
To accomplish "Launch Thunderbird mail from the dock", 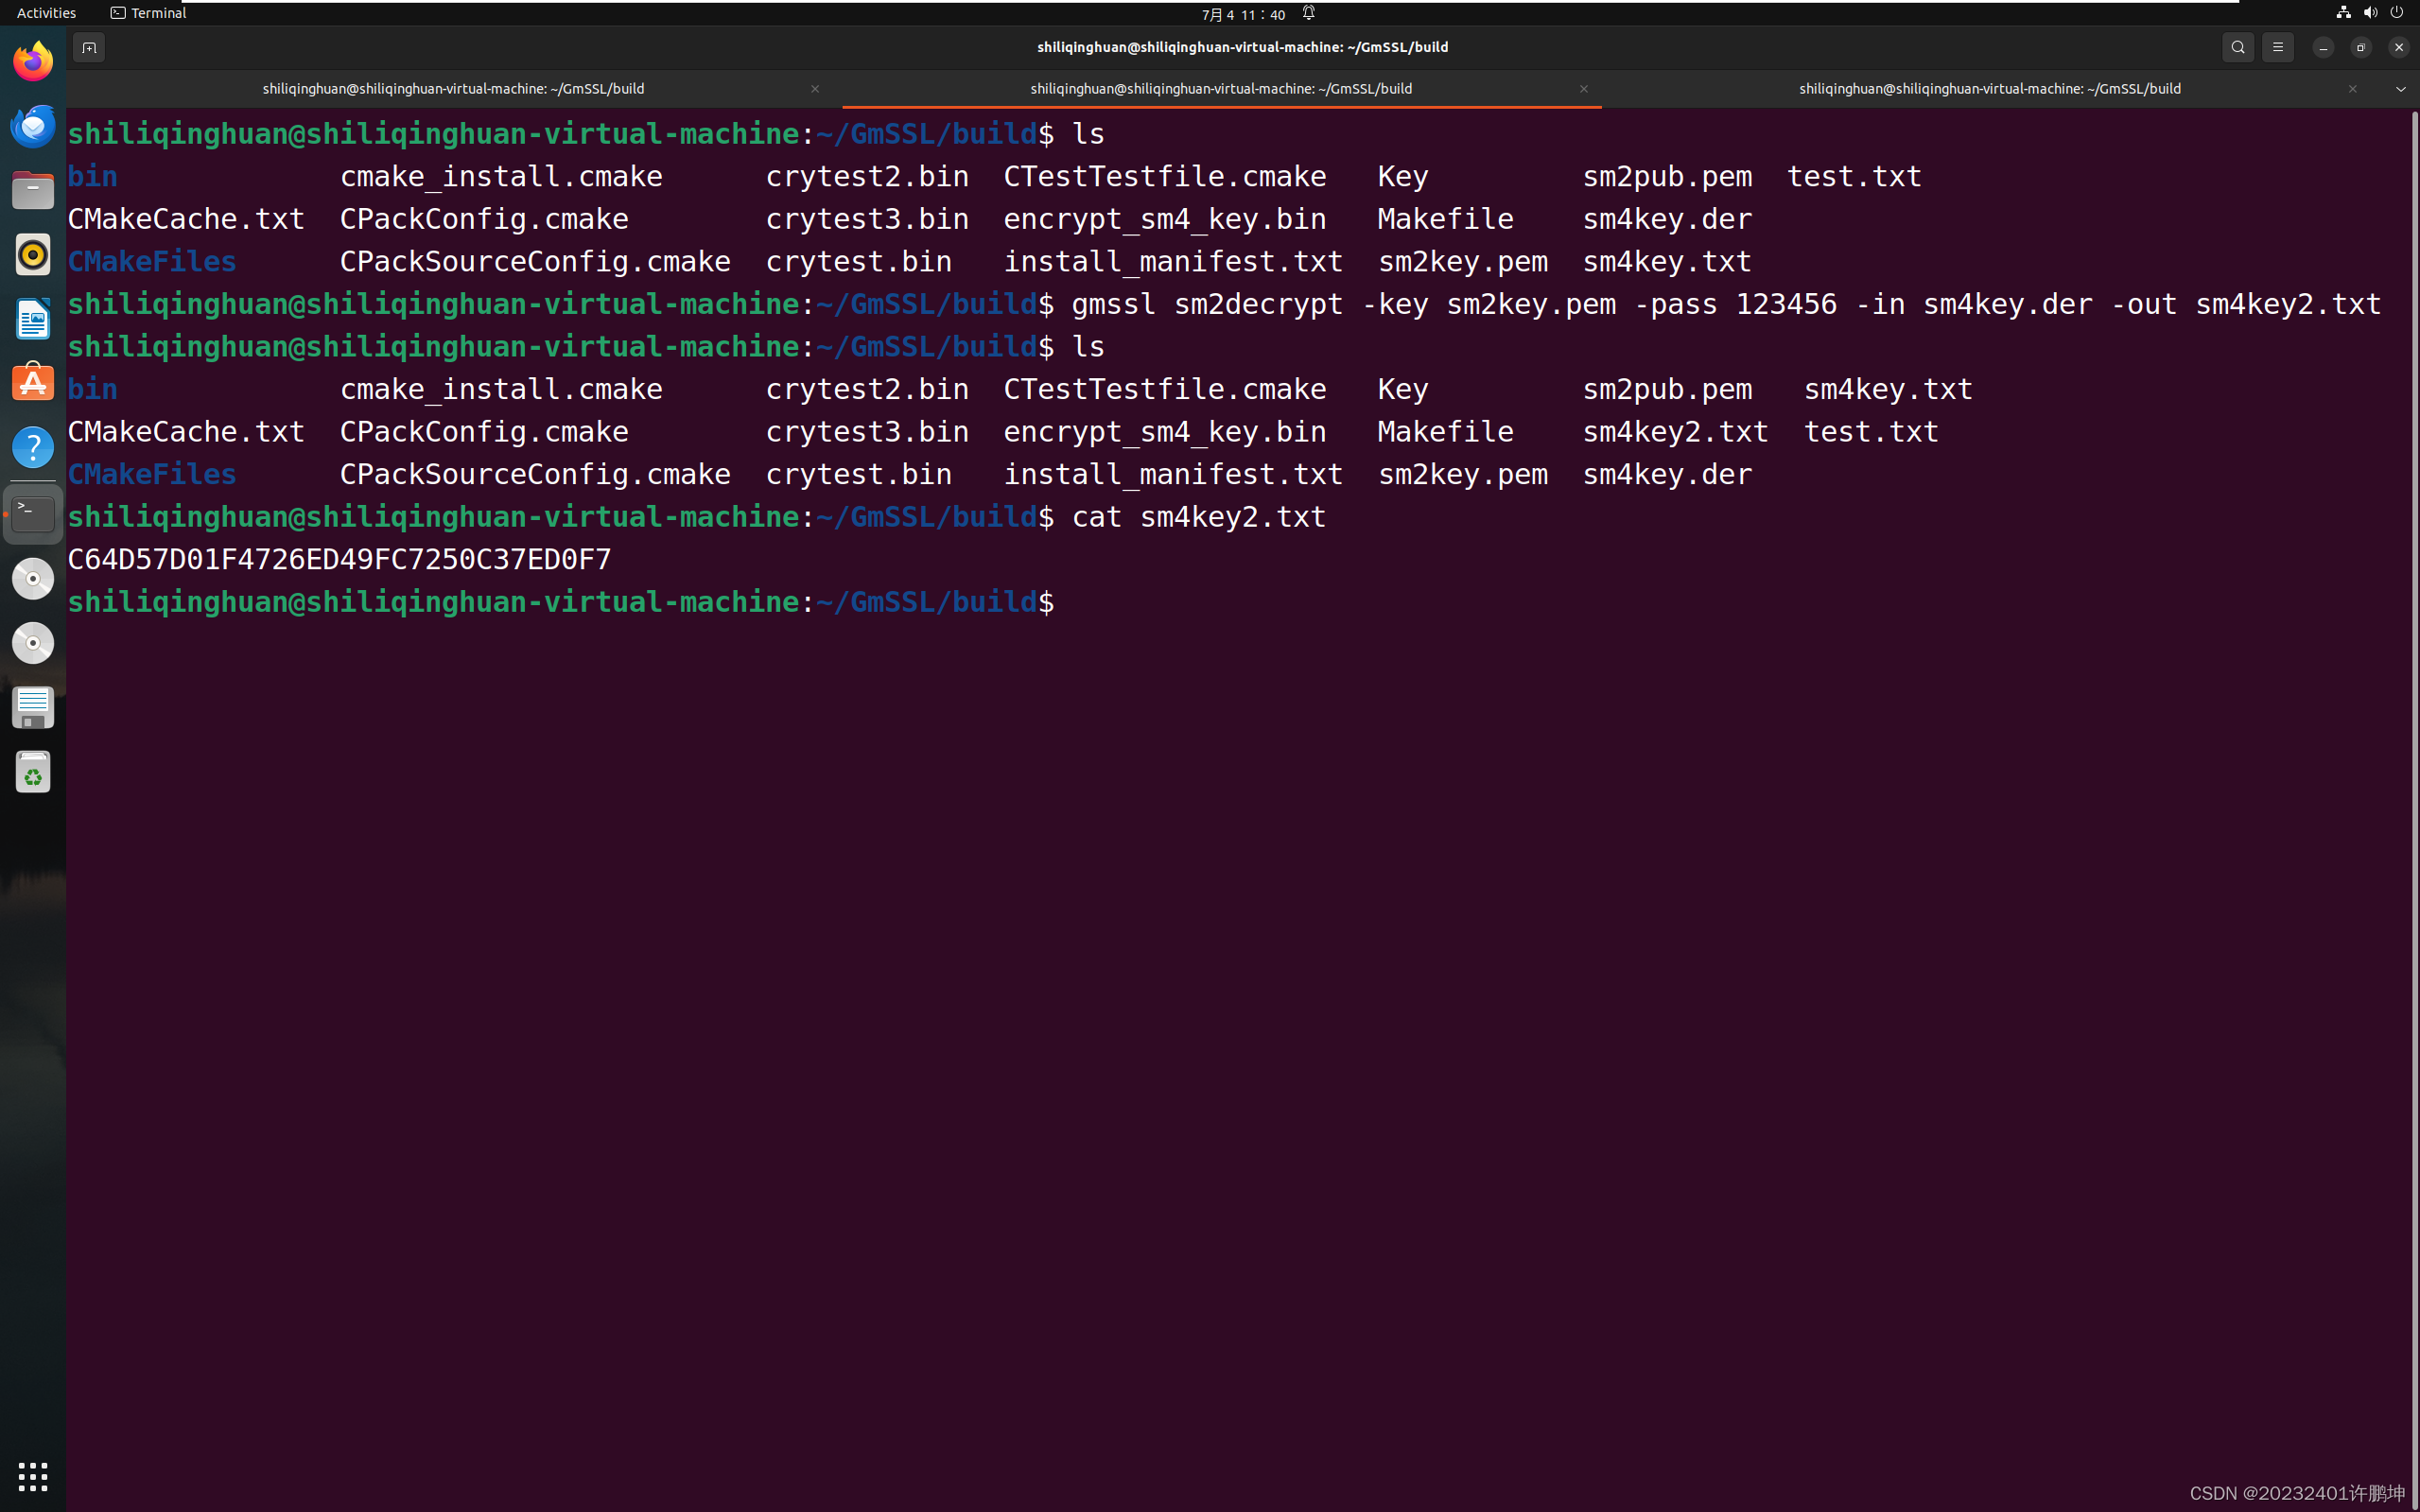I will pyautogui.click(x=33, y=126).
